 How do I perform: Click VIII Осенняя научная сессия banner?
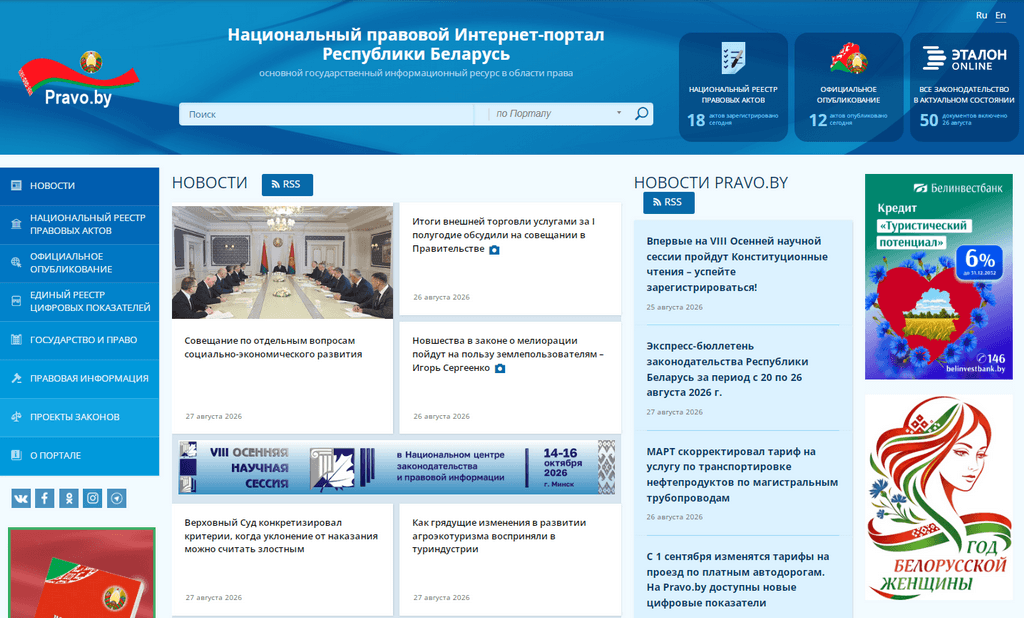[396, 468]
